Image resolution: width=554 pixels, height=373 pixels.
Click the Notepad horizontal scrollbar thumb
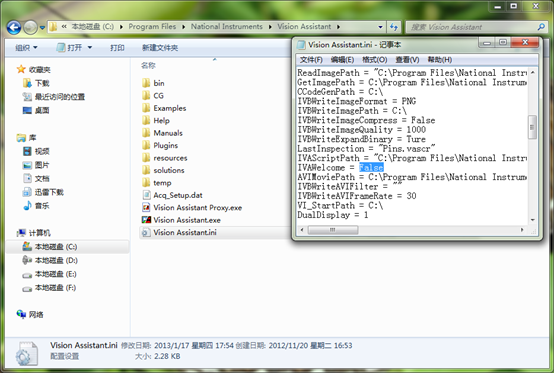pos(333,230)
